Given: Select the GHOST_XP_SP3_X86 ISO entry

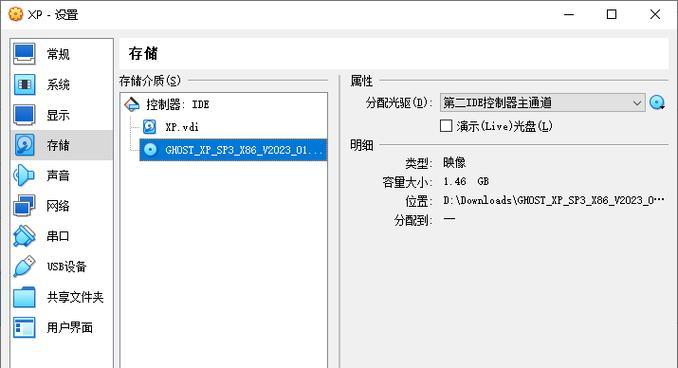Looking at the screenshot, I should [x=233, y=150].
